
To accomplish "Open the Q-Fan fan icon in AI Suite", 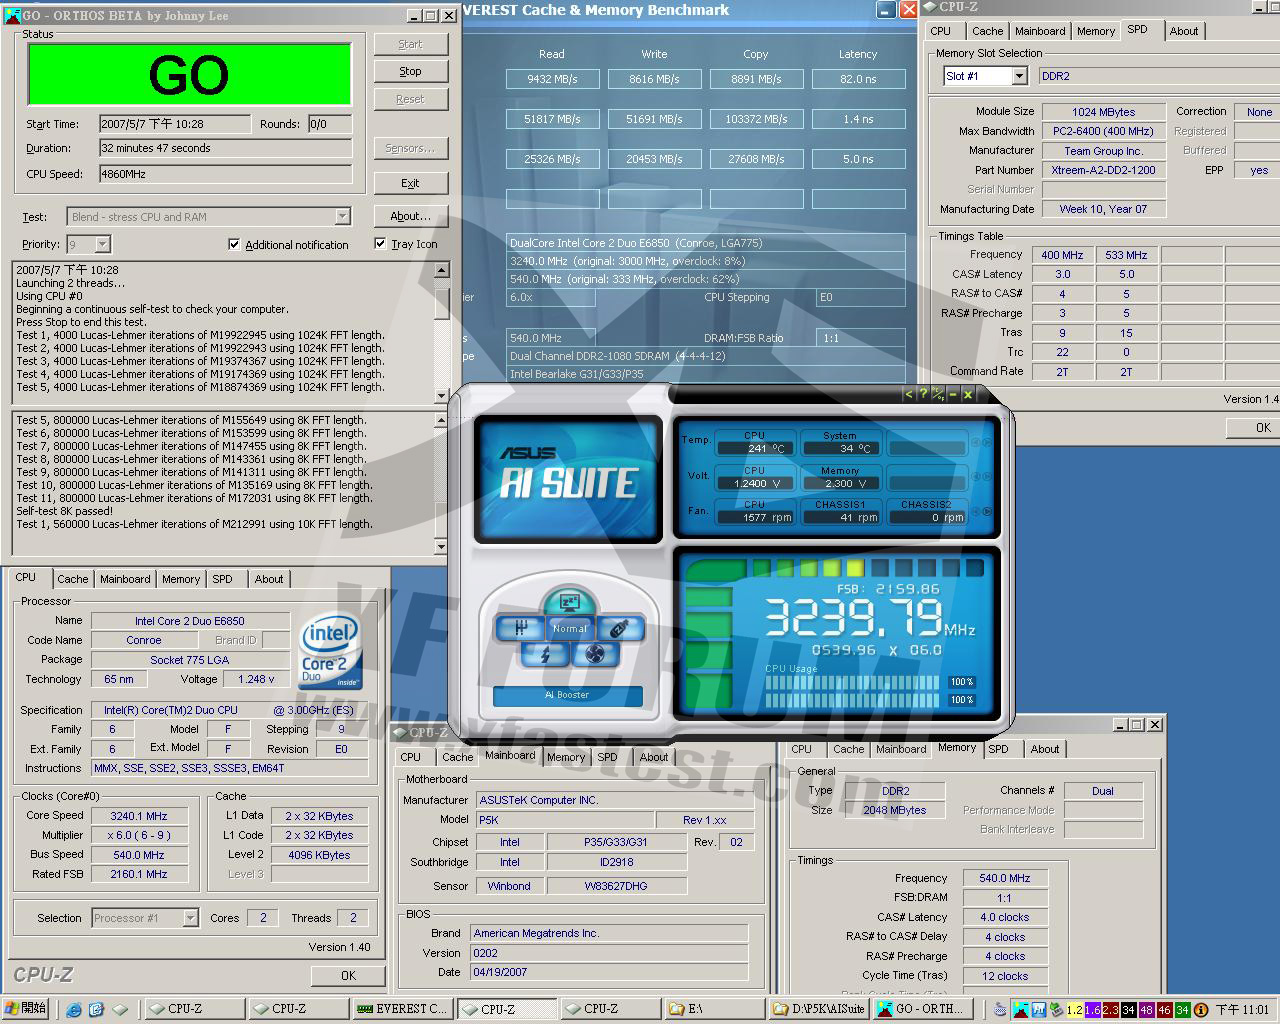I will (595, 655).
